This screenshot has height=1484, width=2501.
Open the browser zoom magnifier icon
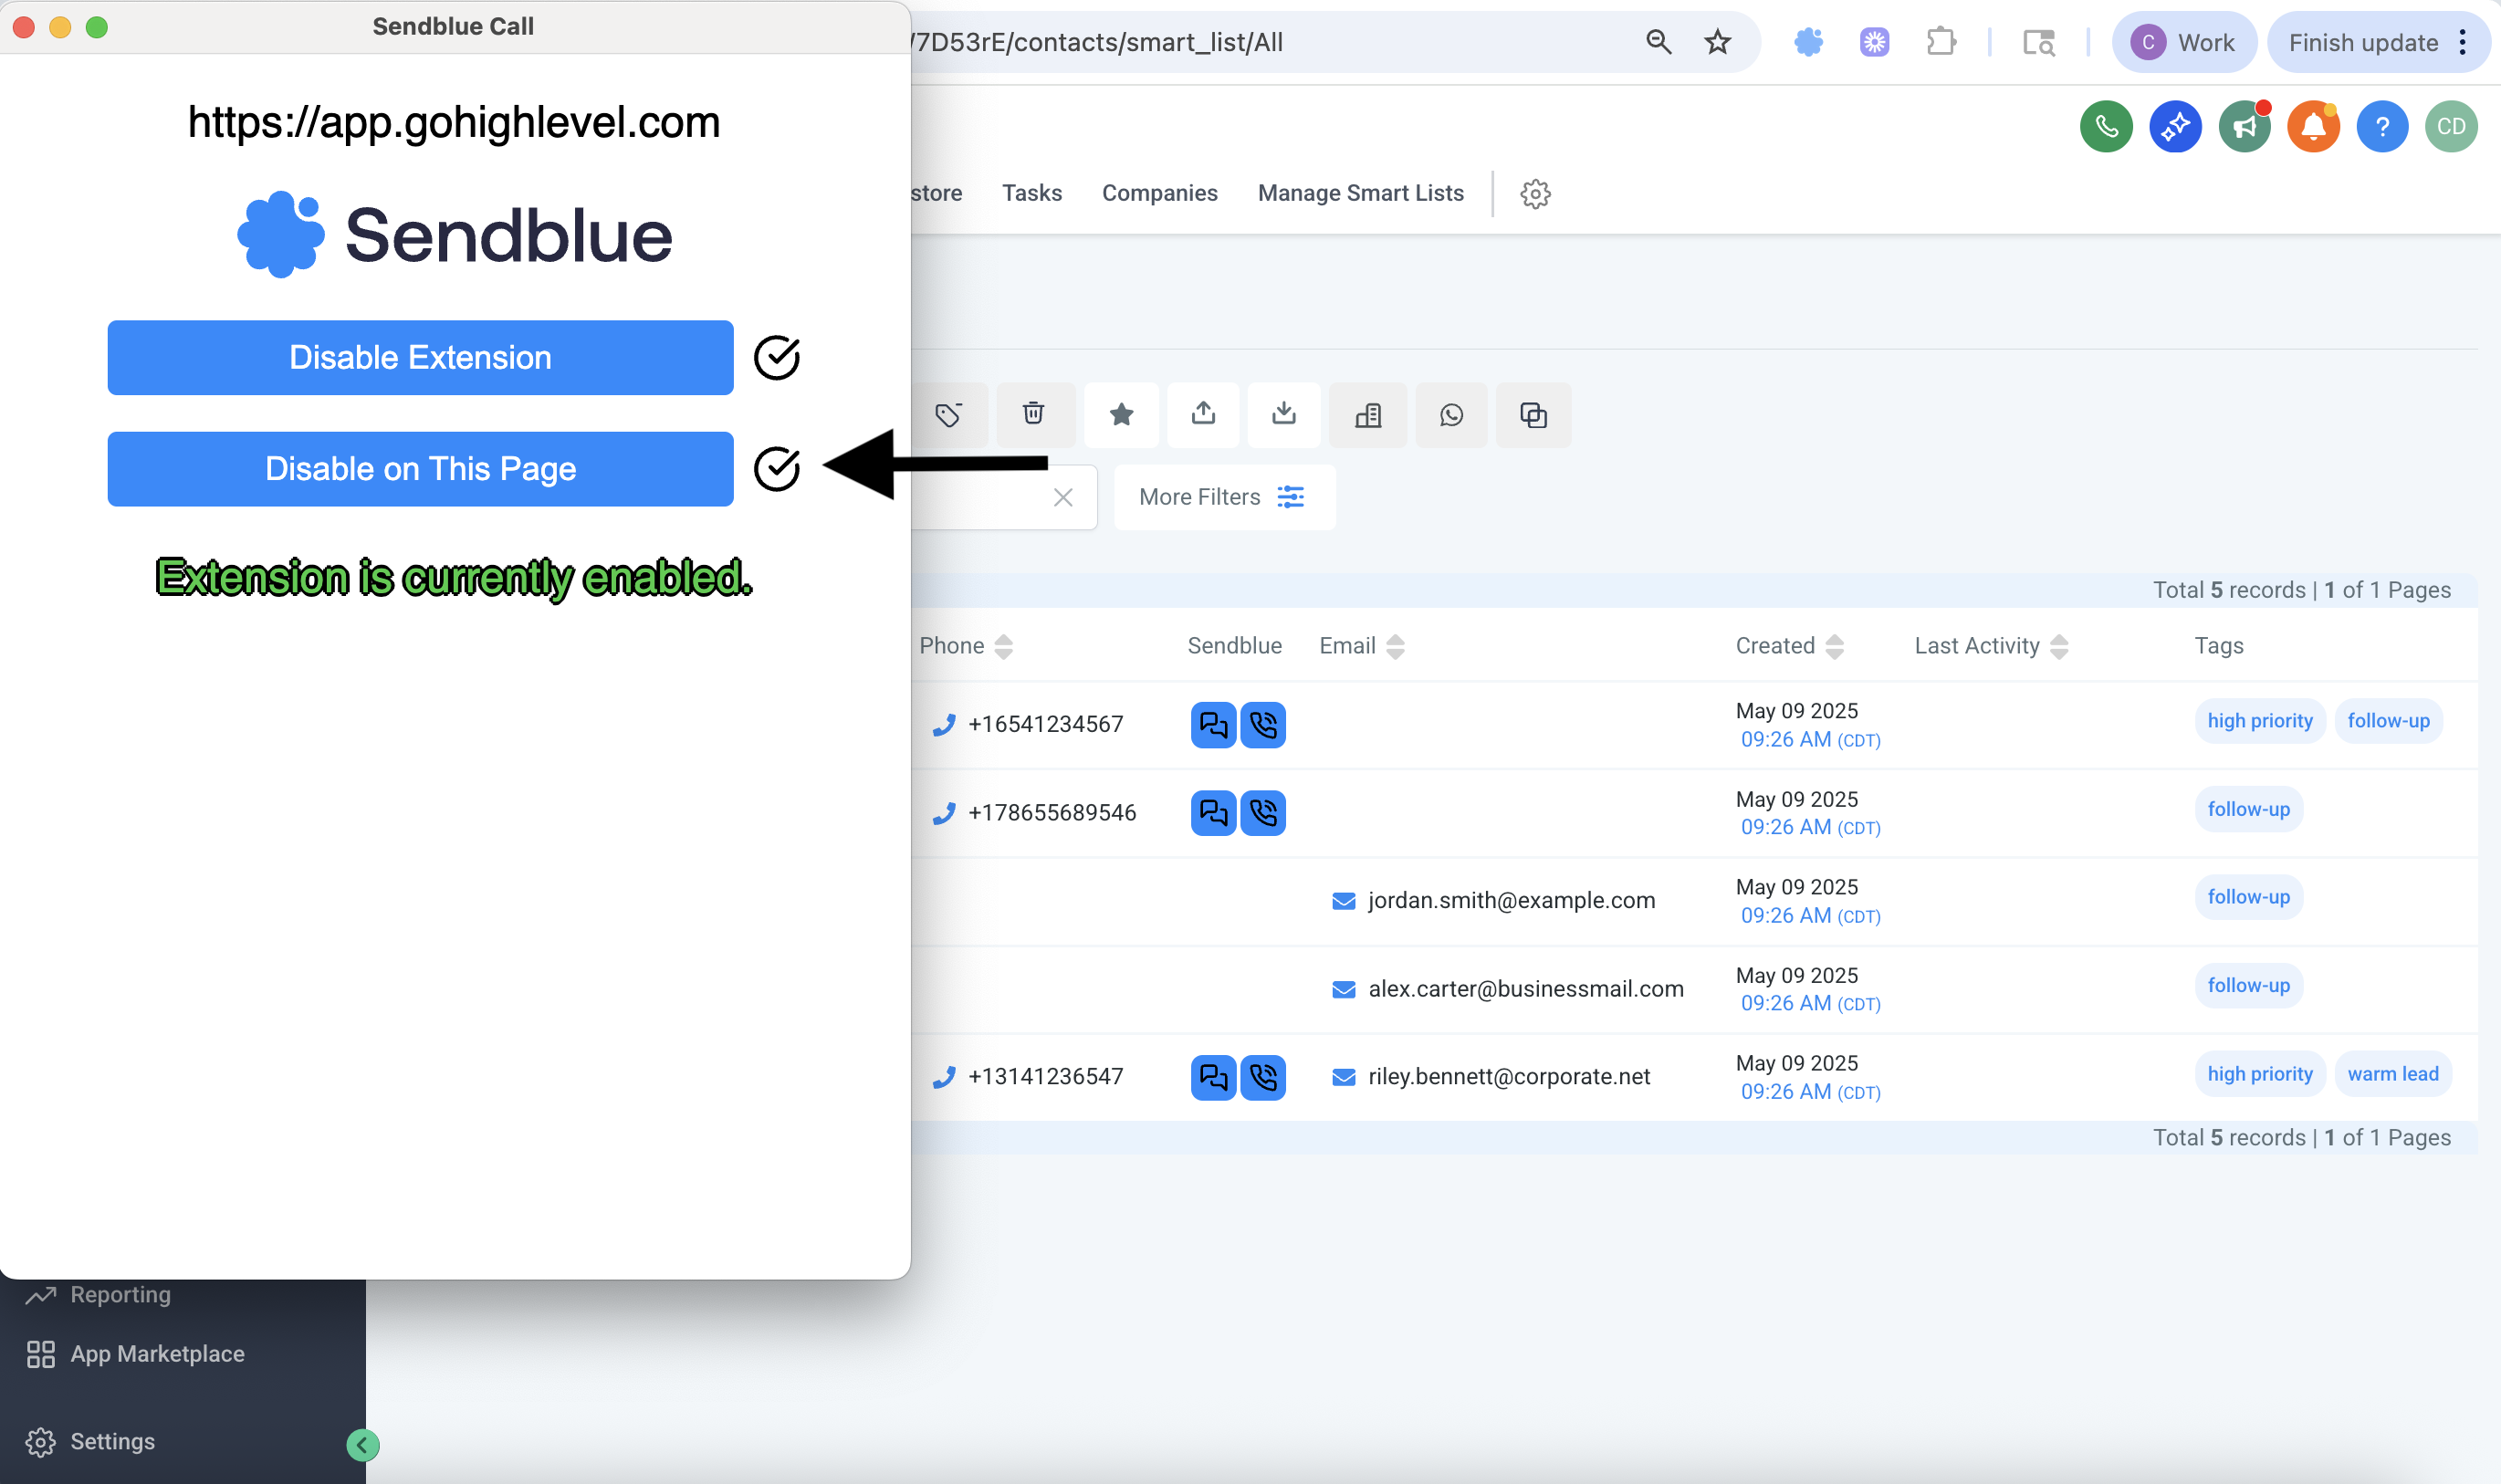(x=1658, y=42)
